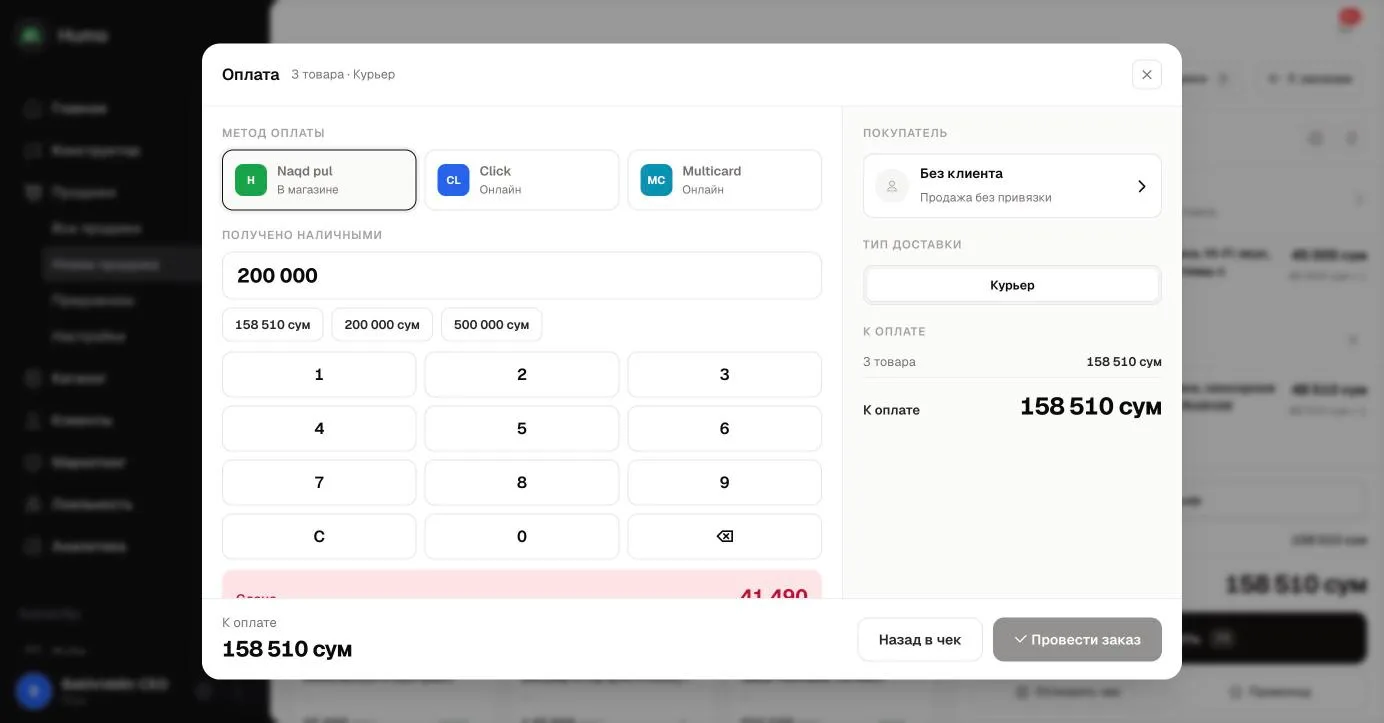Click the customer avatar icon

(x=892, y=186)
